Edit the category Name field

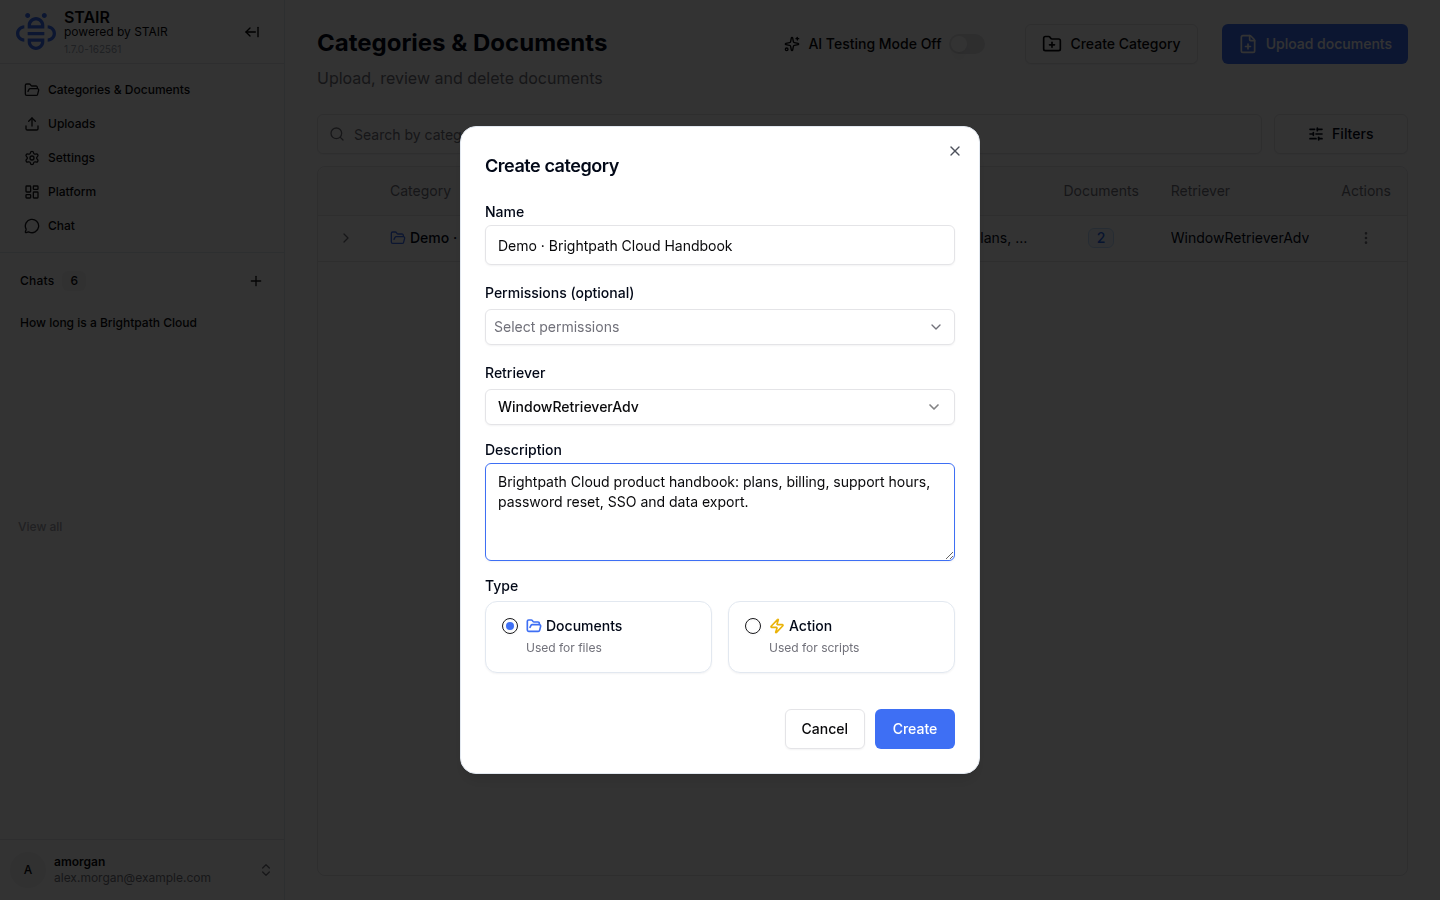720,245
